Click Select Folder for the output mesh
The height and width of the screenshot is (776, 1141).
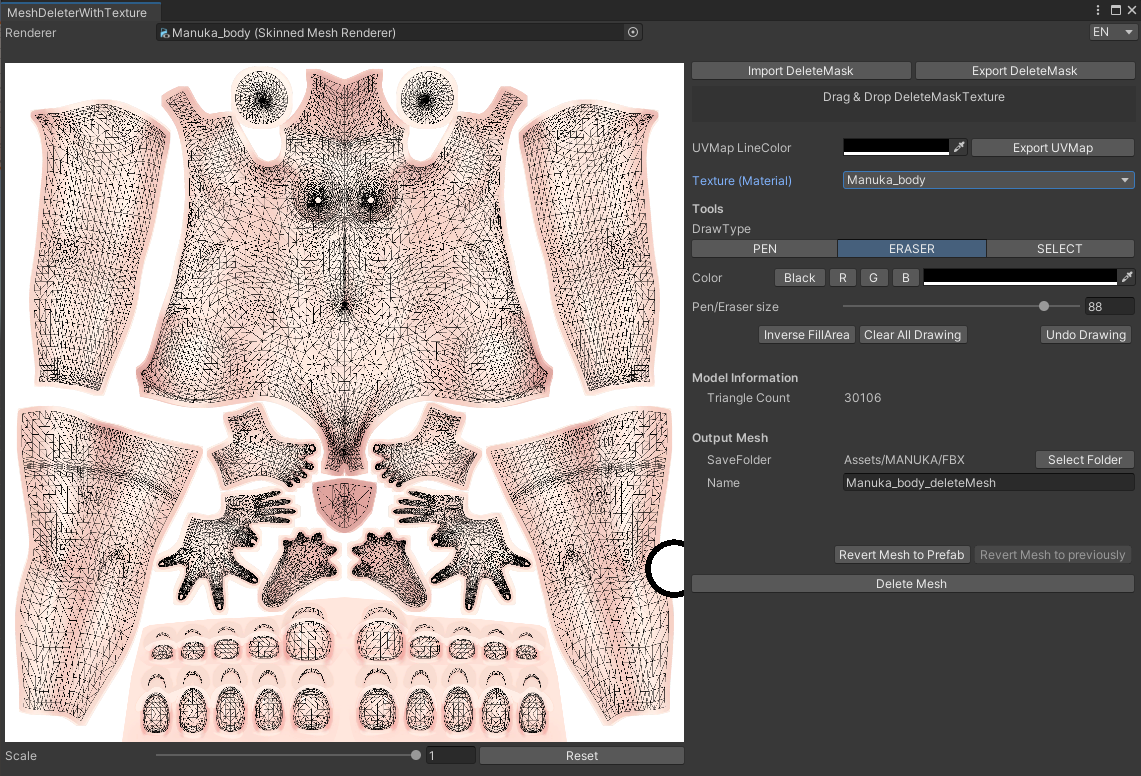[x=1084, y=459]
